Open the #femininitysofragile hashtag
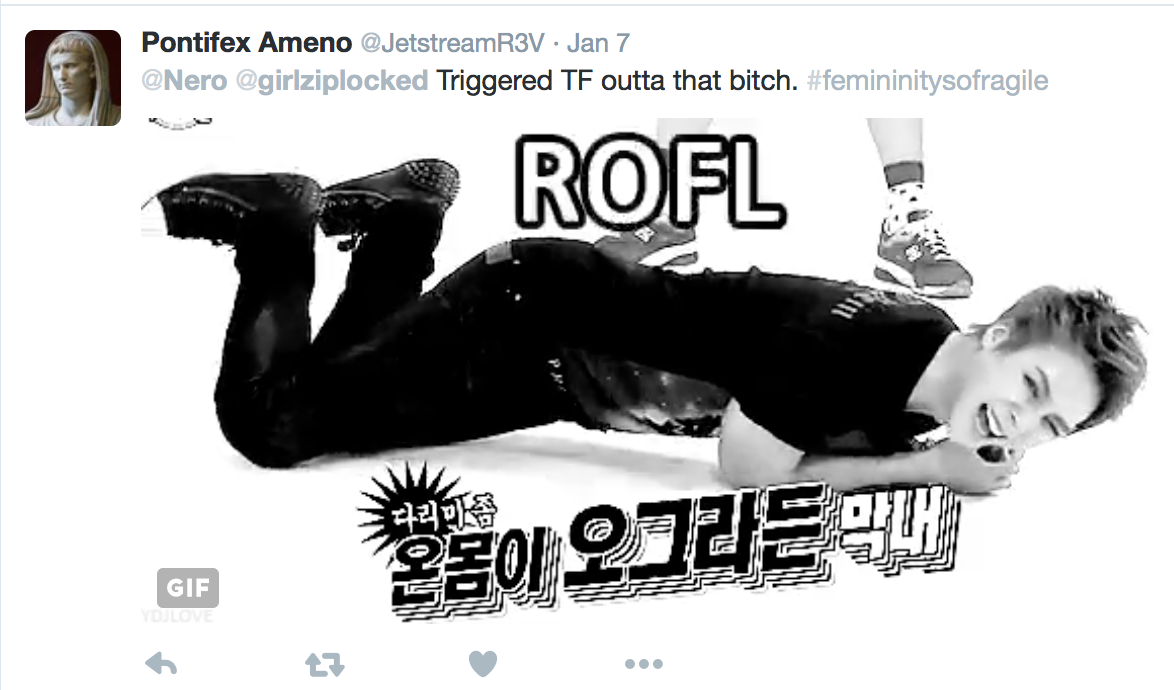 tap(928, 80)
